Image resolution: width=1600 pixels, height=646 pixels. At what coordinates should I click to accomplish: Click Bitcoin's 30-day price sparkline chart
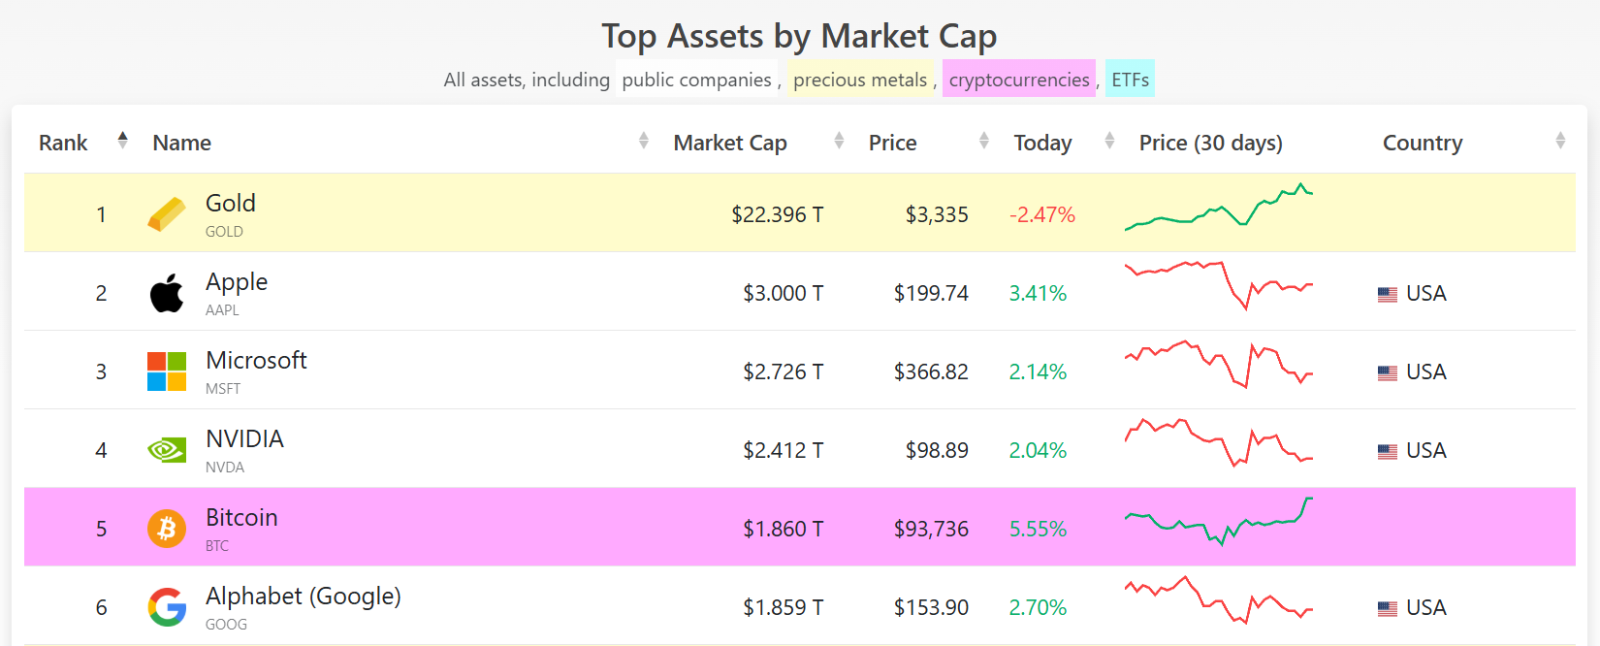1218,521
